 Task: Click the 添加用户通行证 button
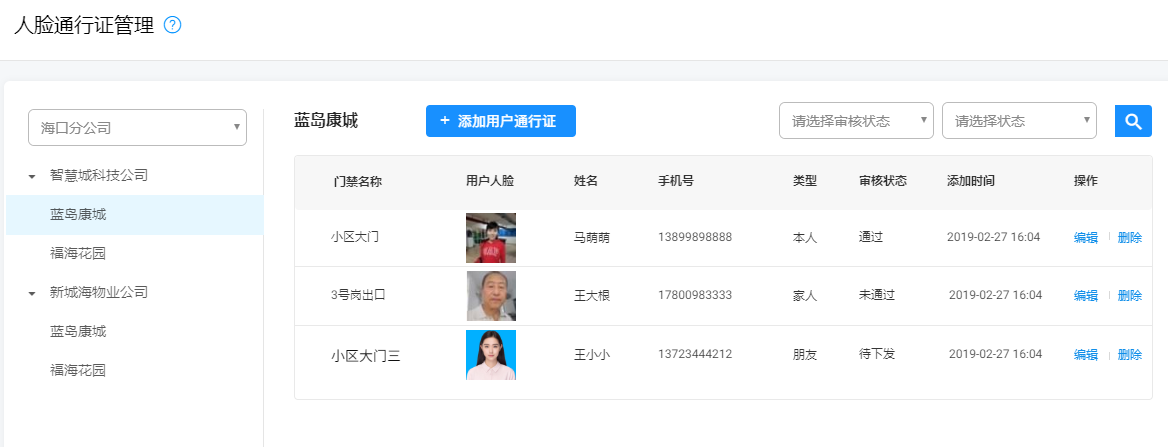point(500,121)
